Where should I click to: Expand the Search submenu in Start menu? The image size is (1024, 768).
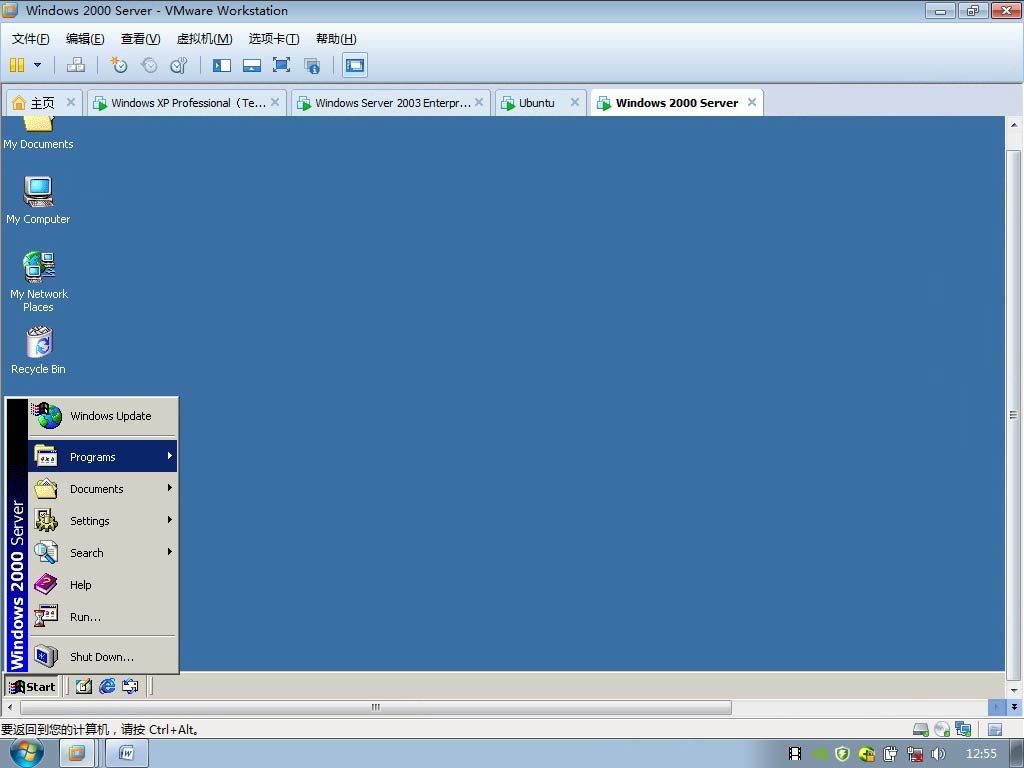pos(103,552)
